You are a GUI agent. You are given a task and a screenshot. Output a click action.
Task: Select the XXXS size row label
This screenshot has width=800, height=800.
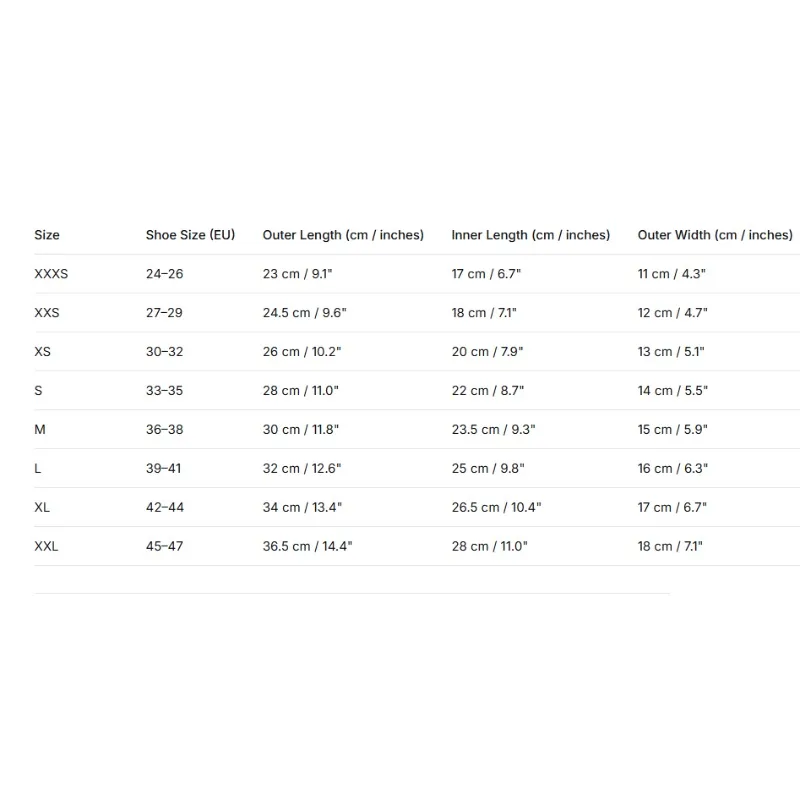pyautogui.click(x=51, y=274)
